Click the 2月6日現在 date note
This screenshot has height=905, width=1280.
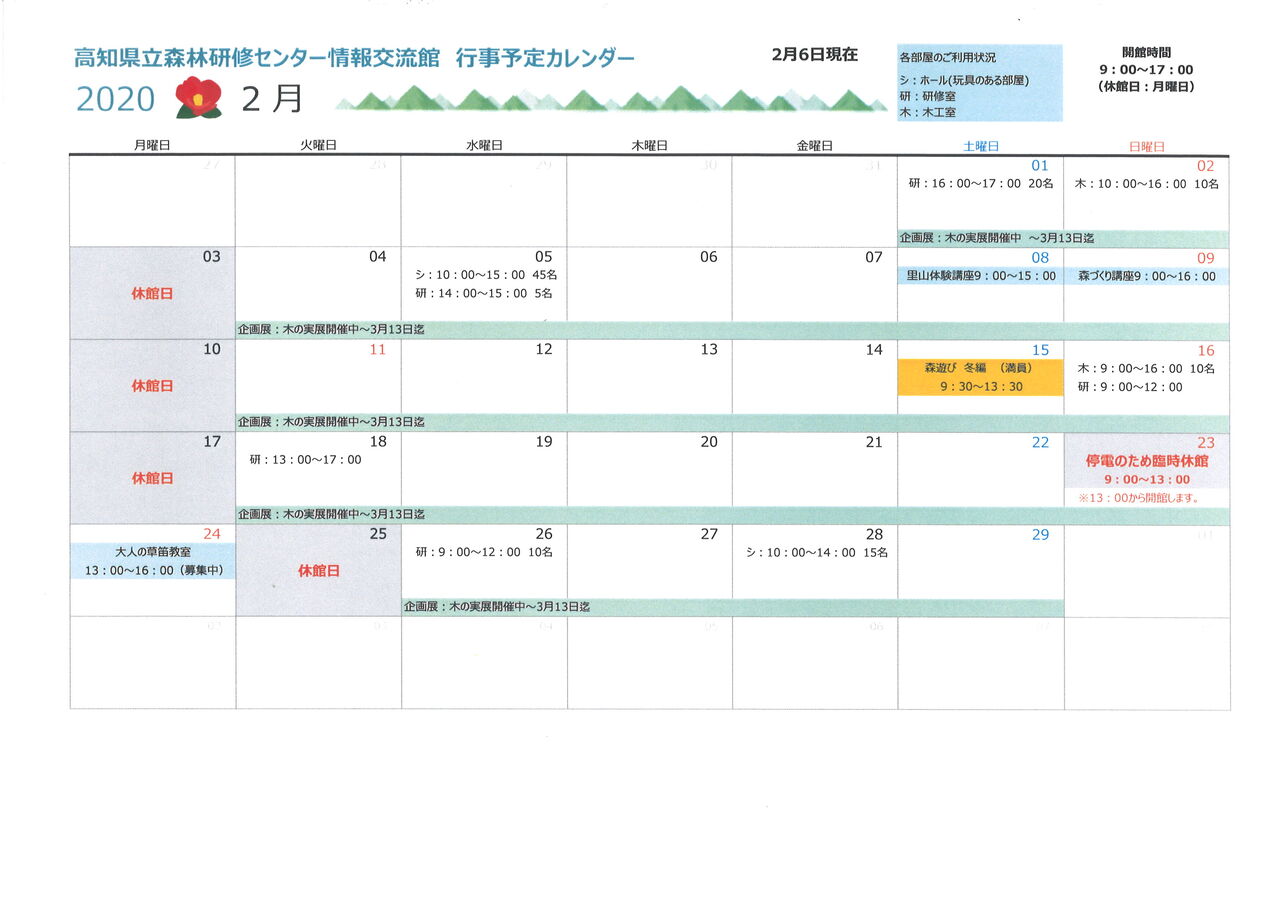(814, 55)
